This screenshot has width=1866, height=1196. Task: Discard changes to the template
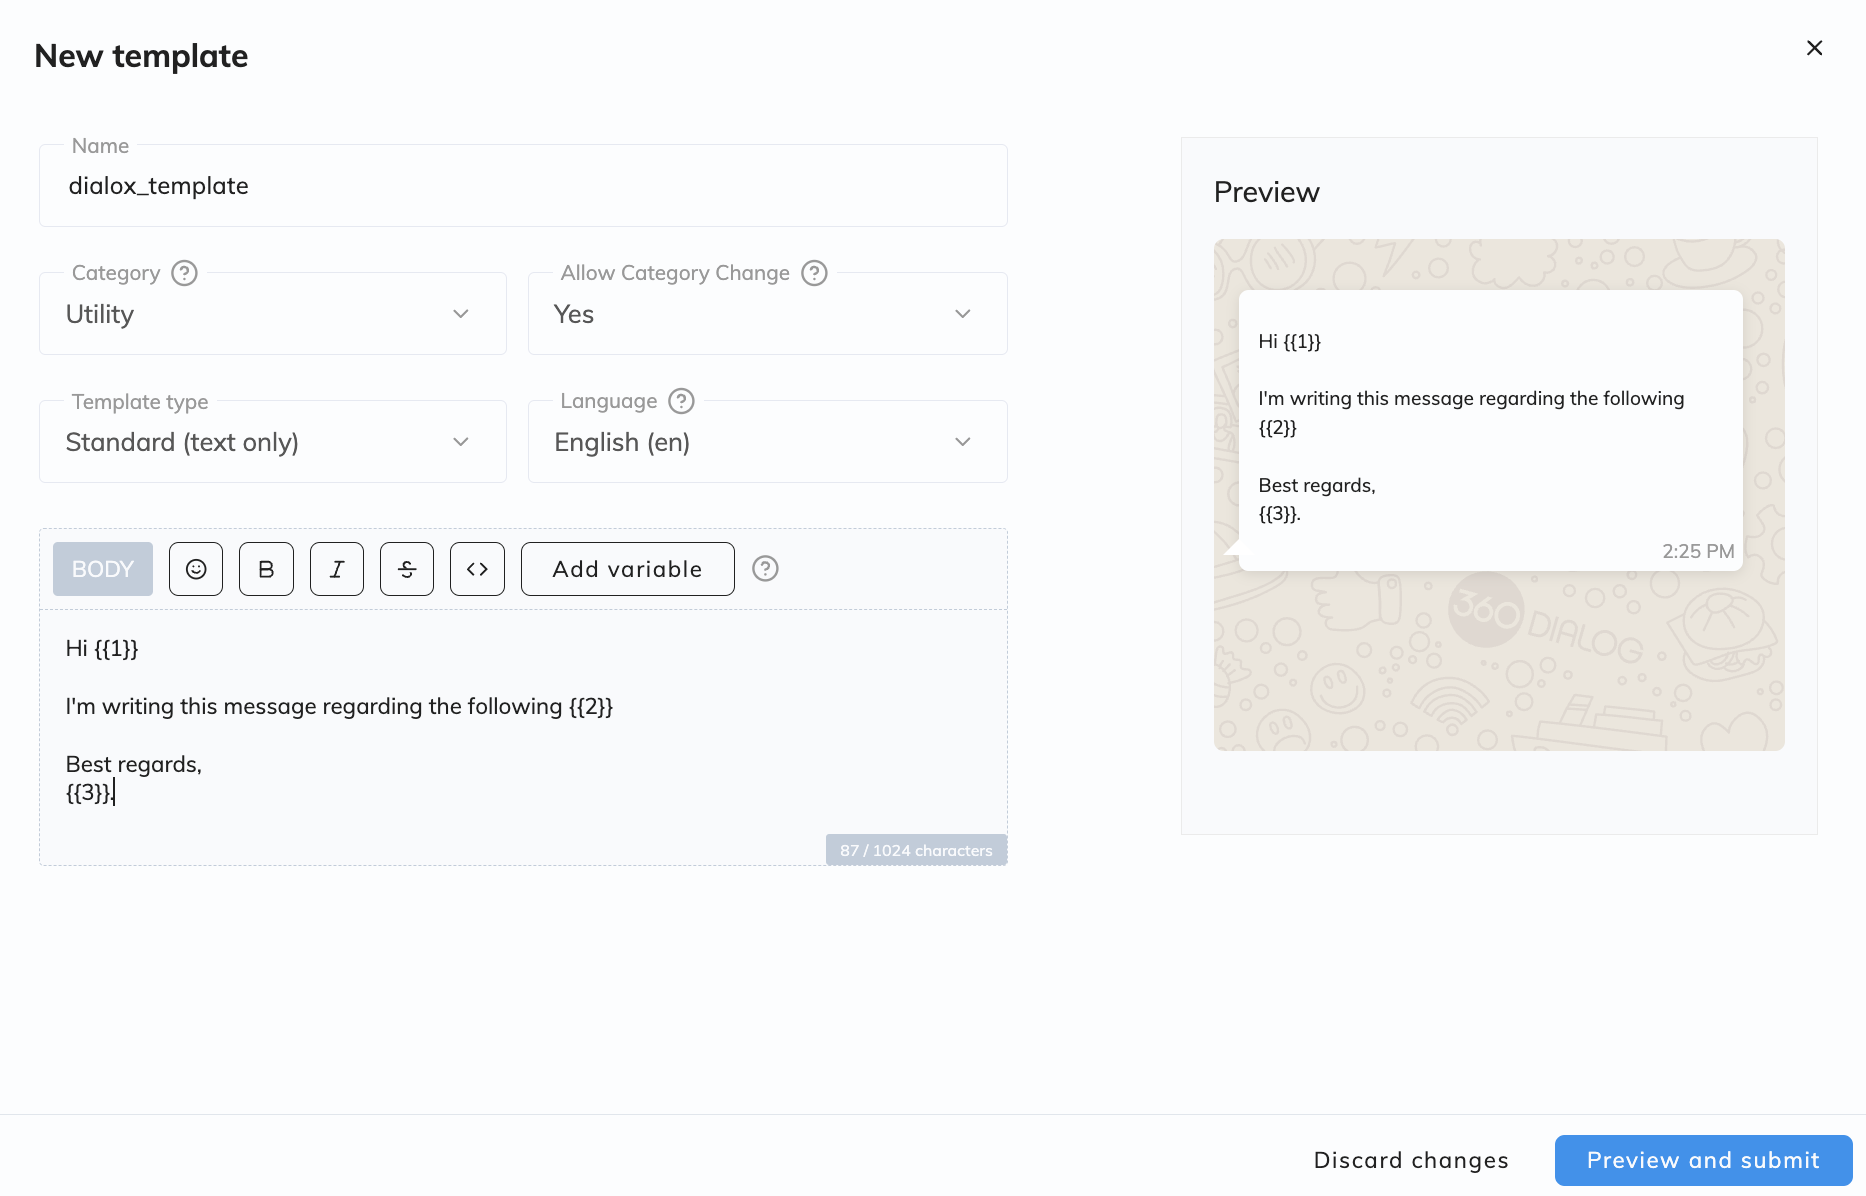pyautogui.click(x=1410, y=1160)
